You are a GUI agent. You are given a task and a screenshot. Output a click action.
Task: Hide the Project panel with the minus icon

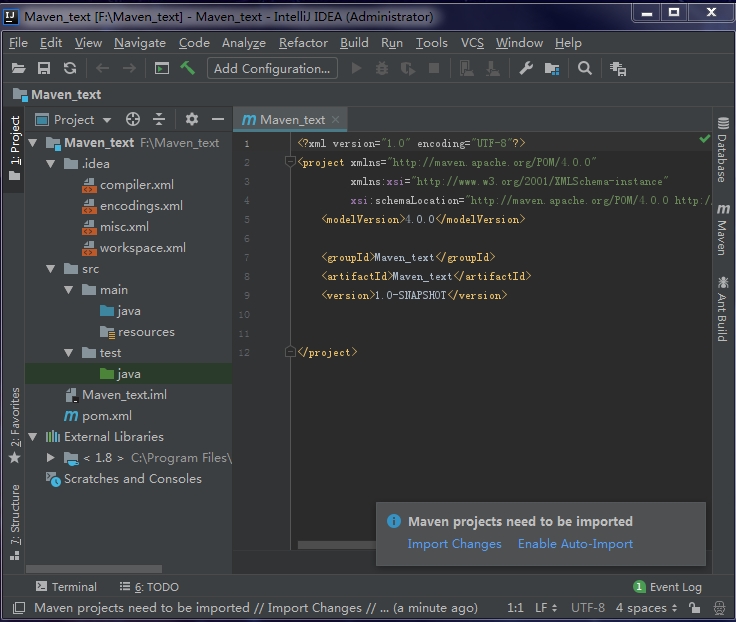[x=218, y=119]
